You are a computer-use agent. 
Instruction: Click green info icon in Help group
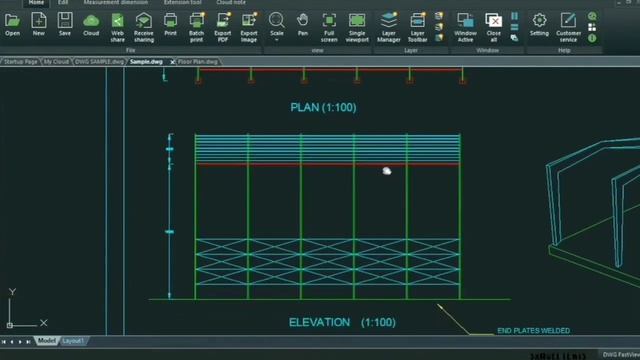click(592, 38)
